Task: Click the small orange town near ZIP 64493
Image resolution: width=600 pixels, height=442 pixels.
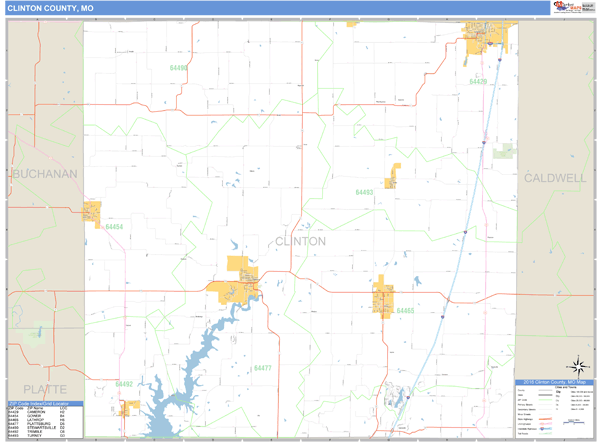Action: click(394, 176)
